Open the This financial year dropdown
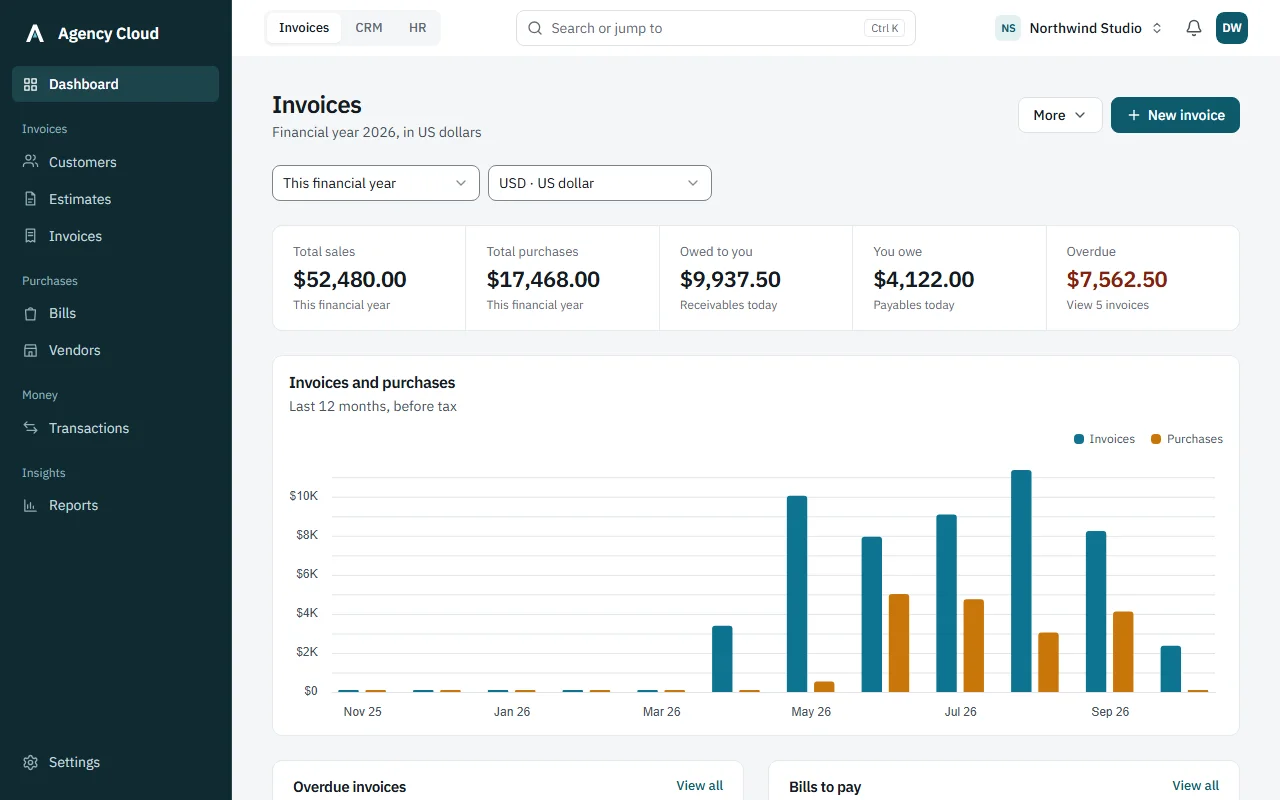 (x=376, y=183)
